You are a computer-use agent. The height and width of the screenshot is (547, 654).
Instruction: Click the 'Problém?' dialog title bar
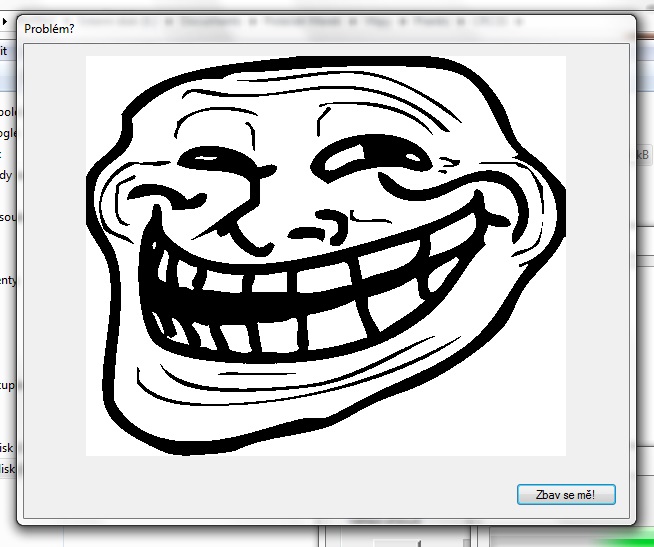326,28
